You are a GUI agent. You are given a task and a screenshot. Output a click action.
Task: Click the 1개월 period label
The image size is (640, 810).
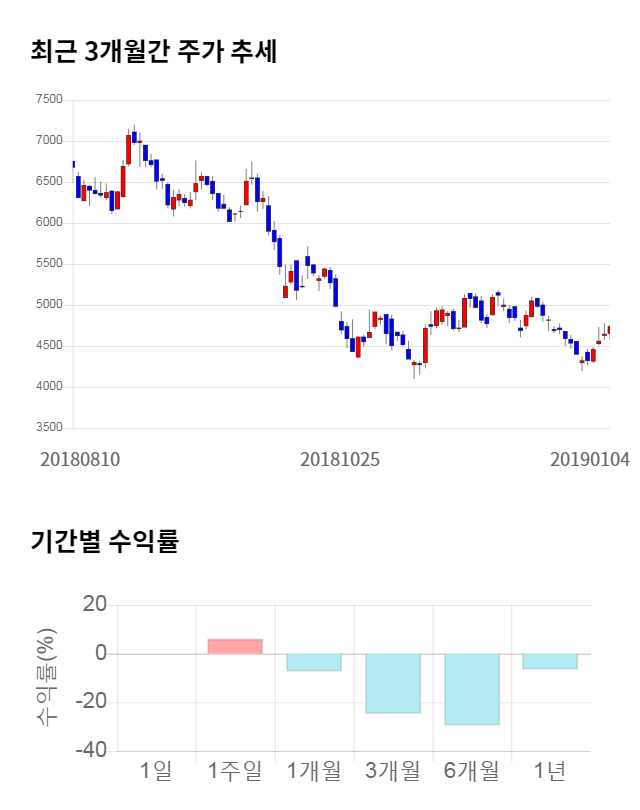click(x=314, y=770)
